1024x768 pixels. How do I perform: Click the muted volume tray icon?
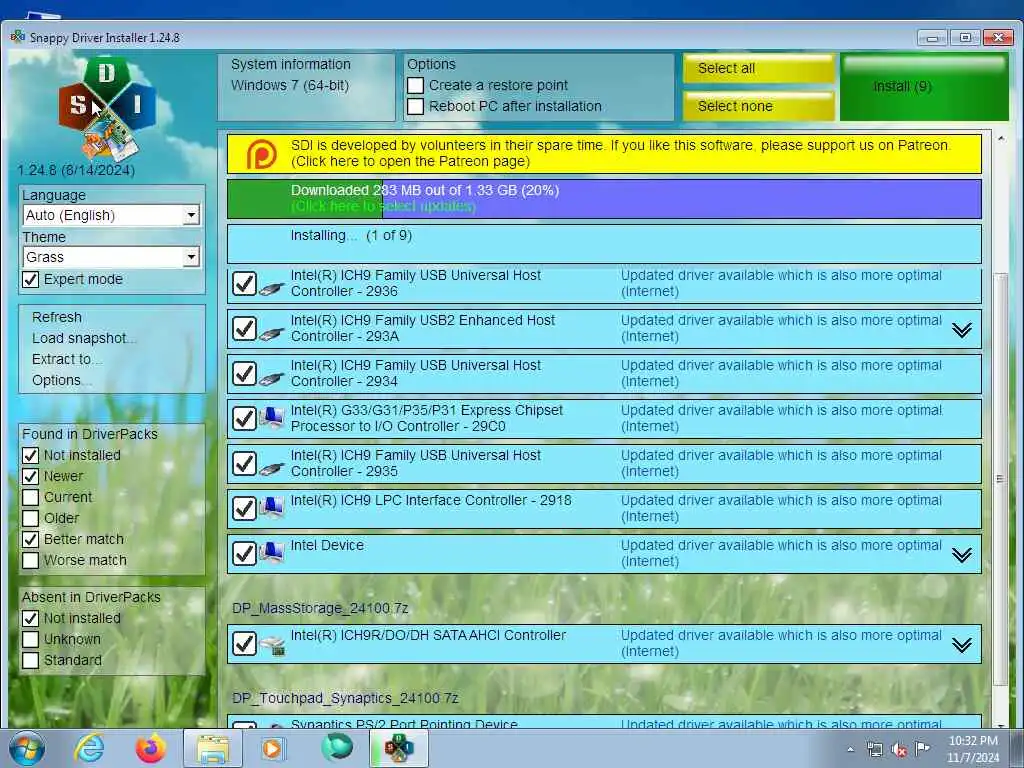click(899, 750)
